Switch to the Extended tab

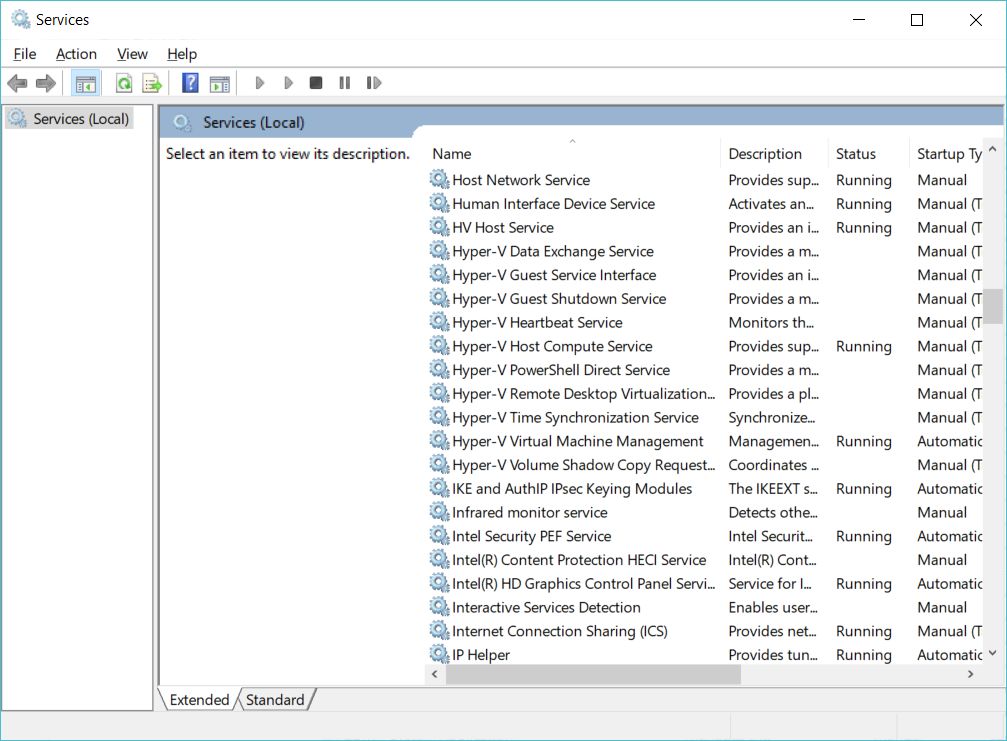(x=199, y=699)
